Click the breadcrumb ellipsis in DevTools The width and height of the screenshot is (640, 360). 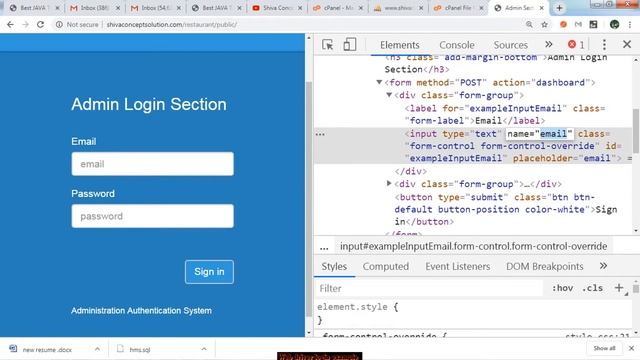(324, 247)
